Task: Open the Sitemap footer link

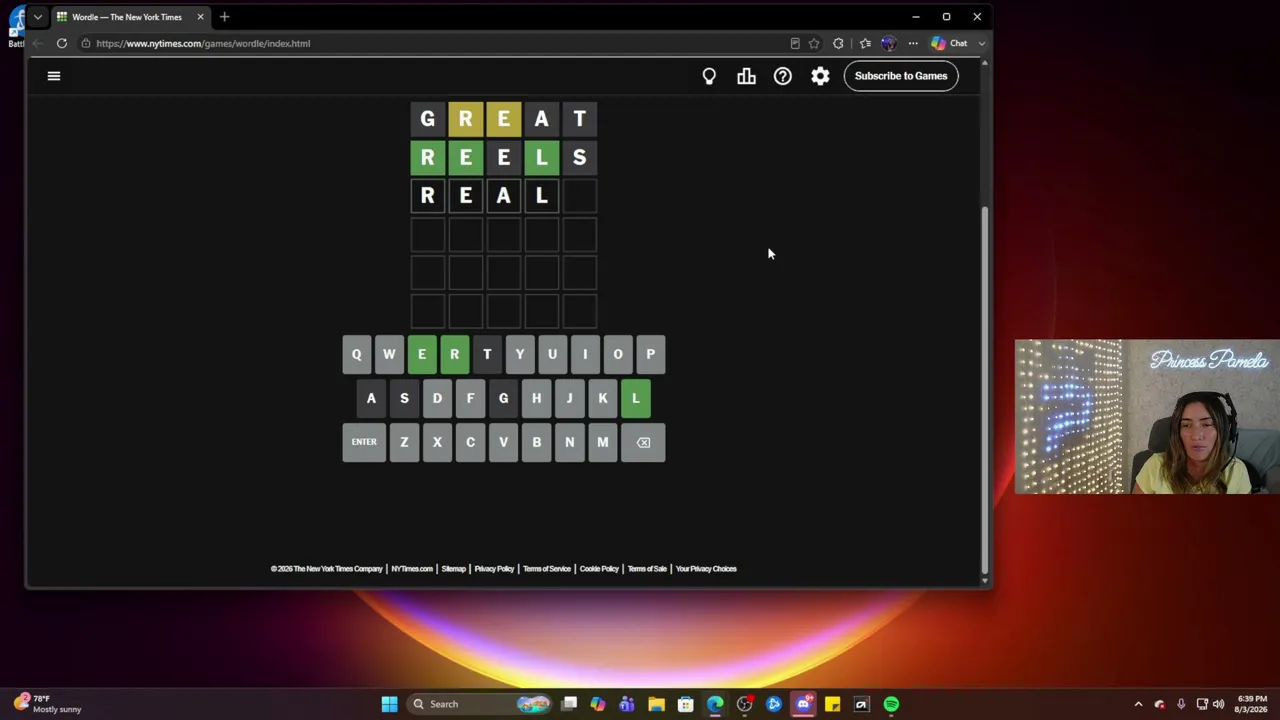Action: (x=454, y=569)
